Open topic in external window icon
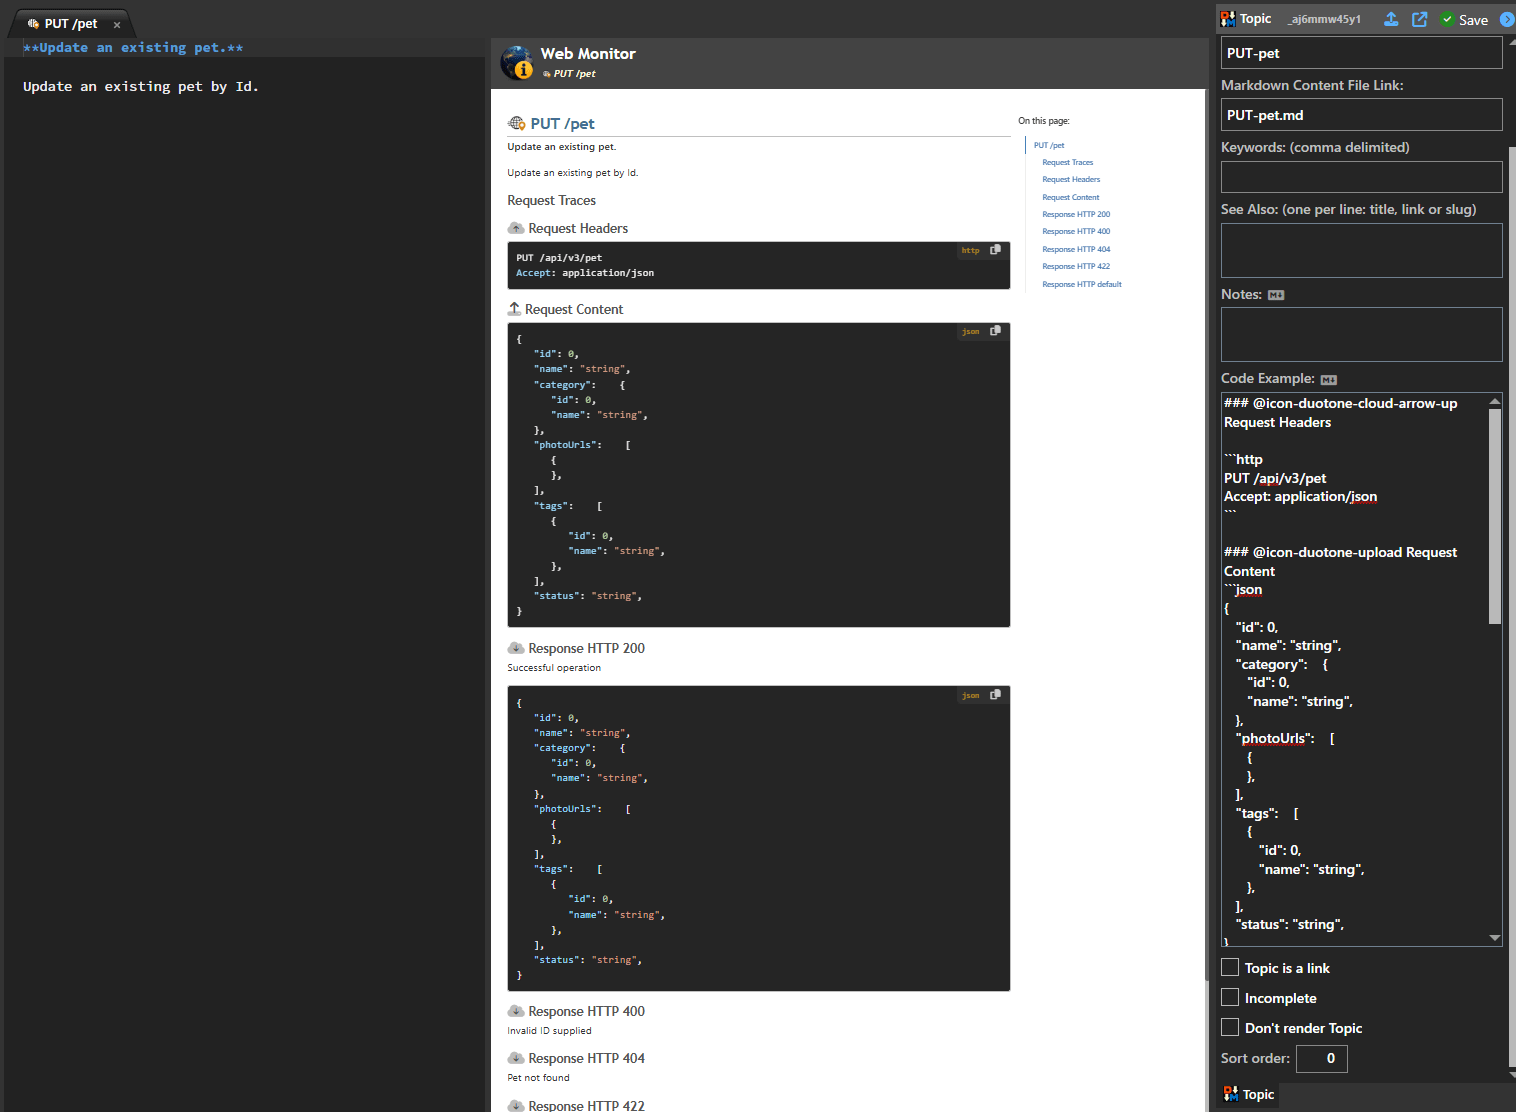This screenshot has height=1112, width=1516. (x=1419, y=19)
